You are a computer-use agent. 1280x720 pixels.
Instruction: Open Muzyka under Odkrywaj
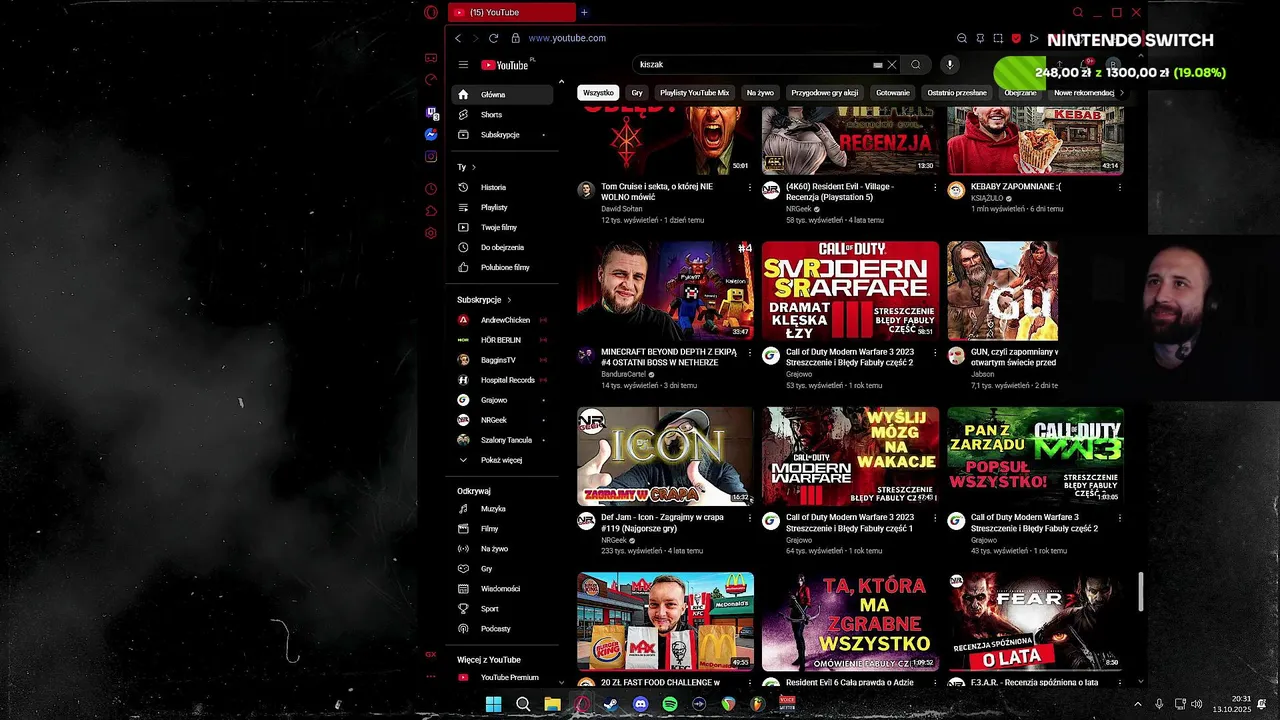[x=501, y=509]
